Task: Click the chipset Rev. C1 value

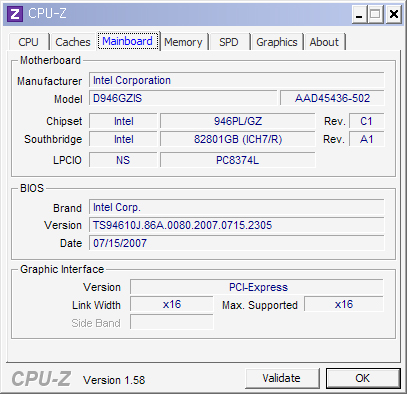Action: coord(366,121)
